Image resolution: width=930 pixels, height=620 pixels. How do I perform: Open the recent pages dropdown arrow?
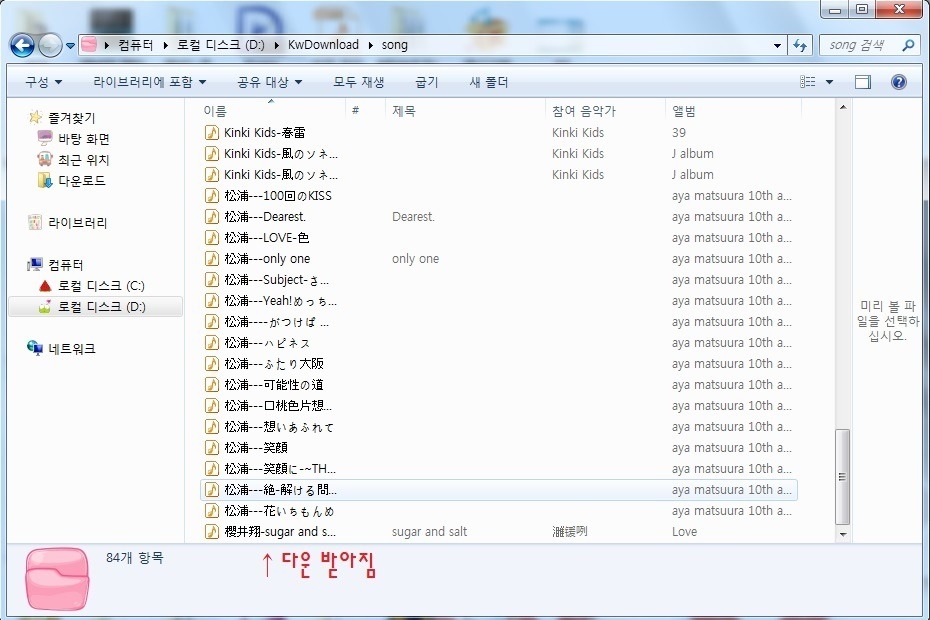pyautogui.click(x=70, y=46)
